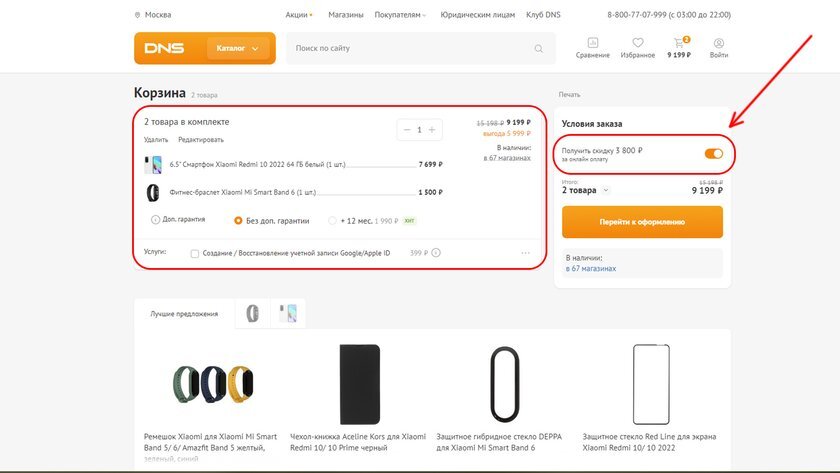The width and height of the screenshot is (840, 473).
Task: Decrease quantity with the minus button
Action: [407, 130]
